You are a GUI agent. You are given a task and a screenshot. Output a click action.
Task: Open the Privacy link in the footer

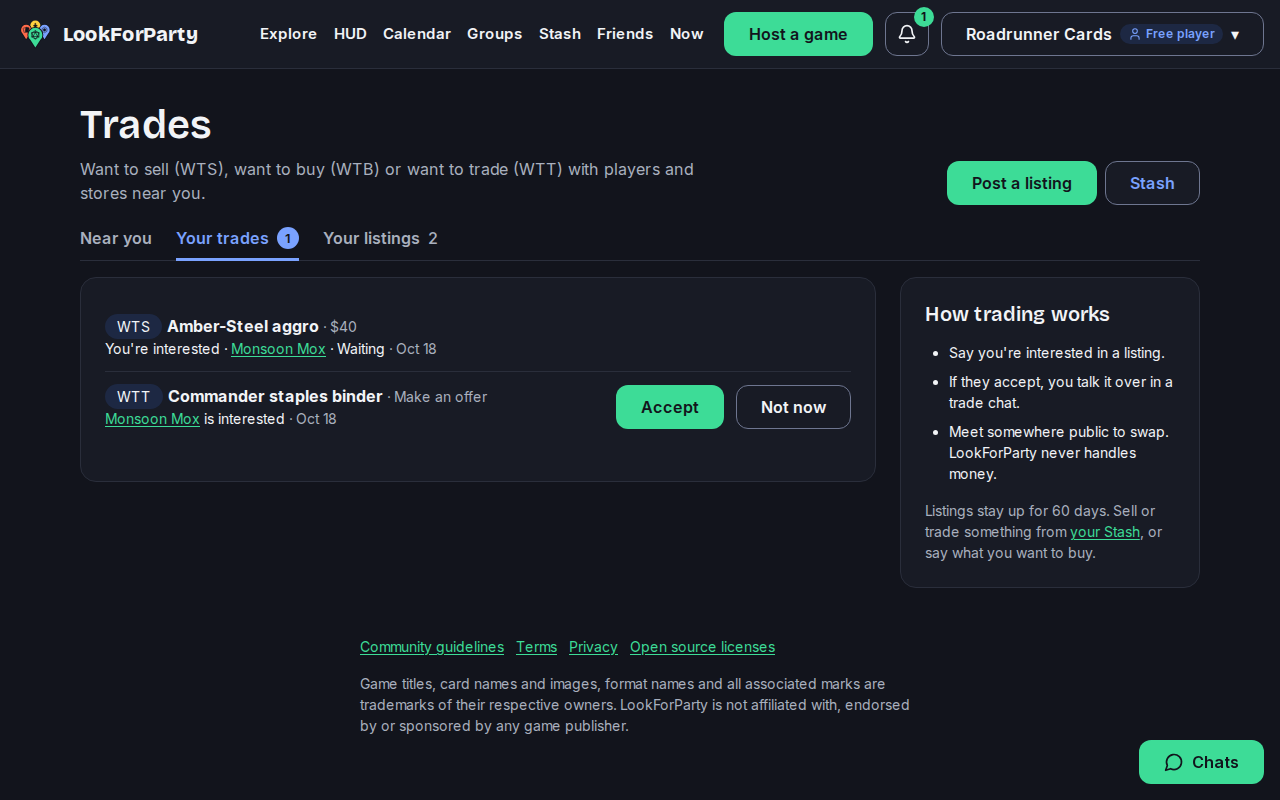pos(593,647)
